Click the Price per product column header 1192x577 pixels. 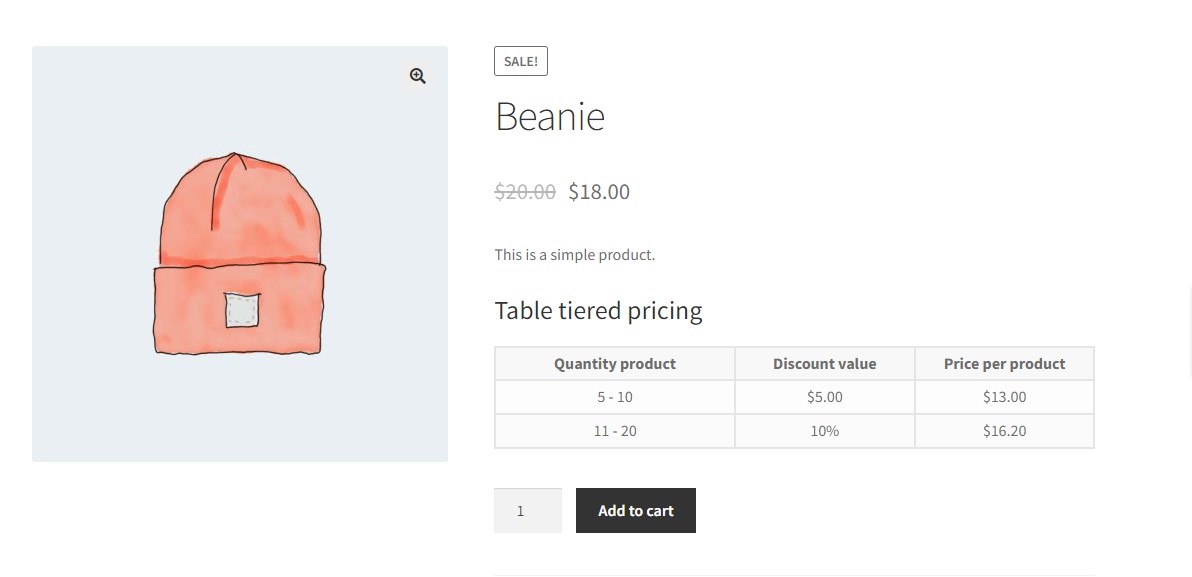point(1004,363)
